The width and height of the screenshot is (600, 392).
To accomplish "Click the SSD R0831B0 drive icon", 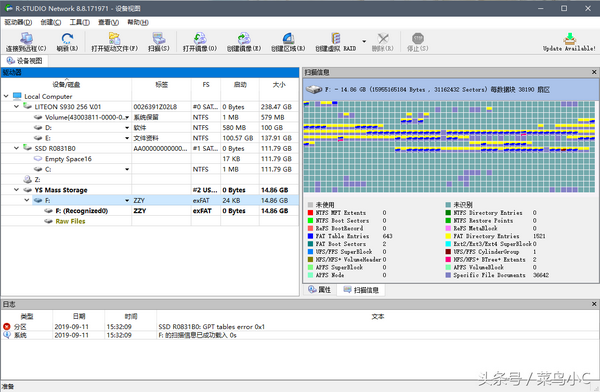I will [27, 148].
